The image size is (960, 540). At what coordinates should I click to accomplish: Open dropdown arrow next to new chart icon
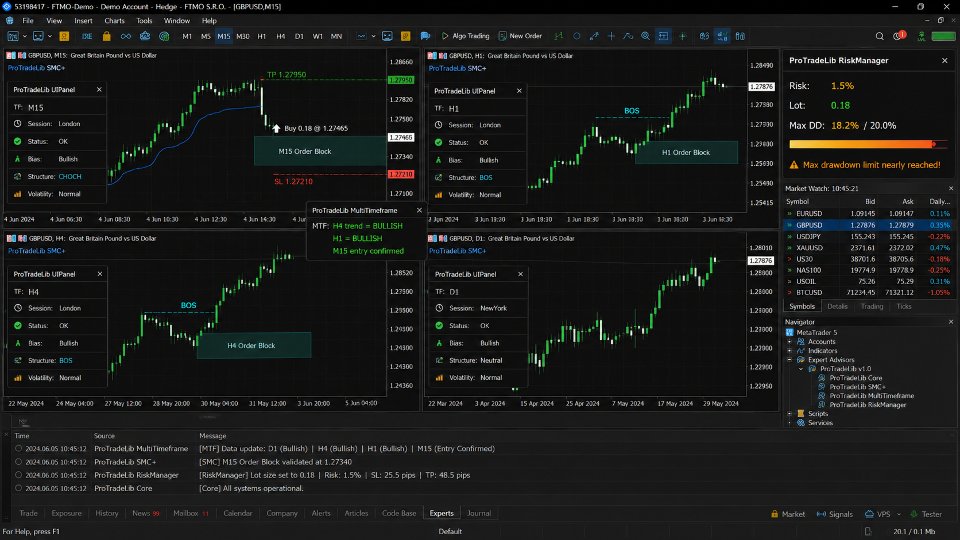point(24,36)
